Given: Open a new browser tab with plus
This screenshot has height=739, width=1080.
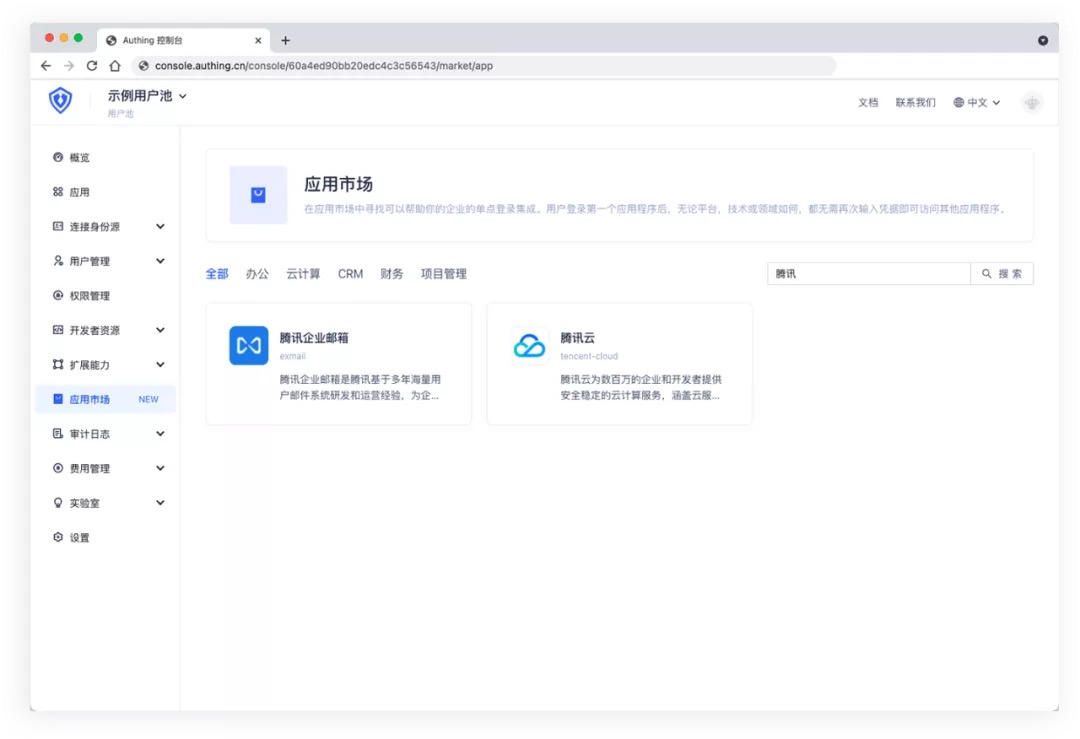Looking at the screenshot, I should [x=285, y=41].
